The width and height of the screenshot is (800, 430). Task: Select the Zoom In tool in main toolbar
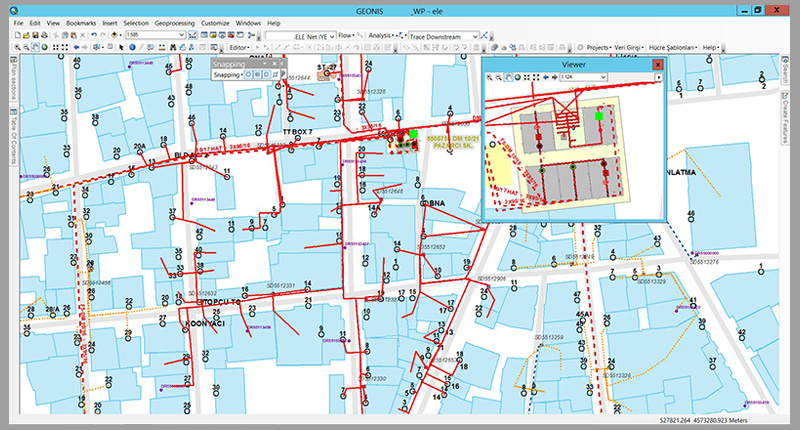click(x=17, y=47)
